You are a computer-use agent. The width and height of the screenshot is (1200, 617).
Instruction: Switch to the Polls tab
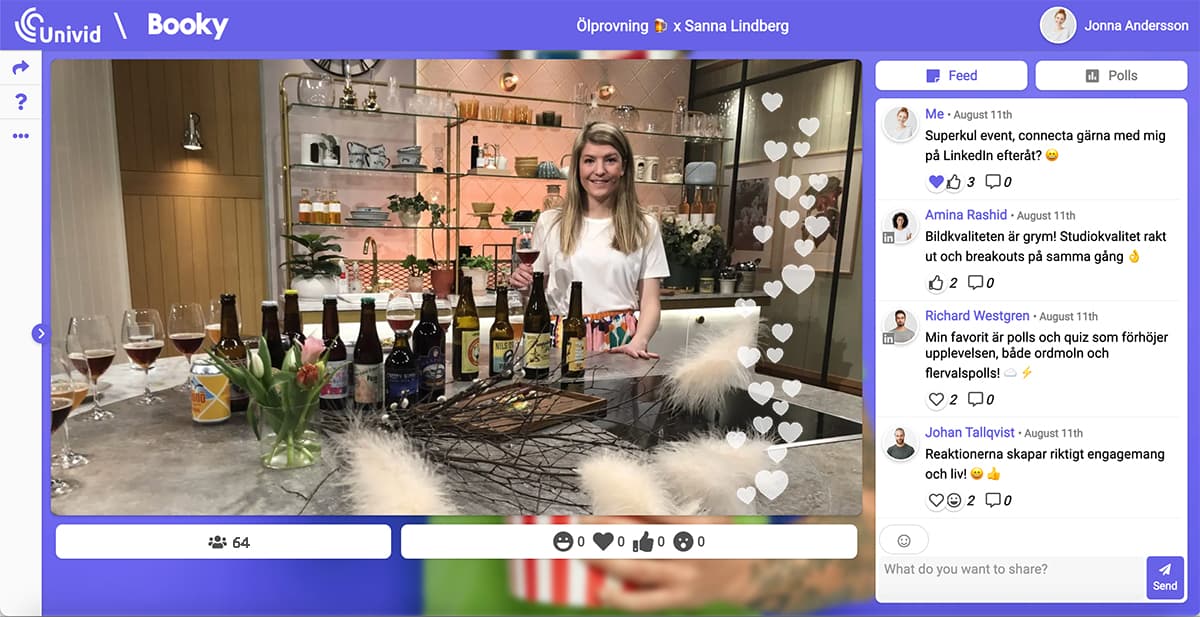pyautogui.click(x=1111, y=75)
